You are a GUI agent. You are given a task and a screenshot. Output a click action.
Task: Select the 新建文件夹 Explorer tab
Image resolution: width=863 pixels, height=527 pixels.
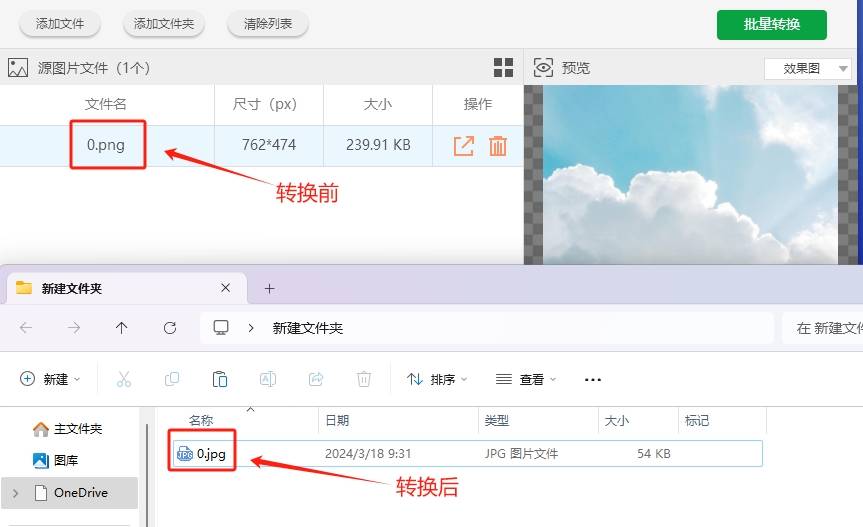(127, 288)
